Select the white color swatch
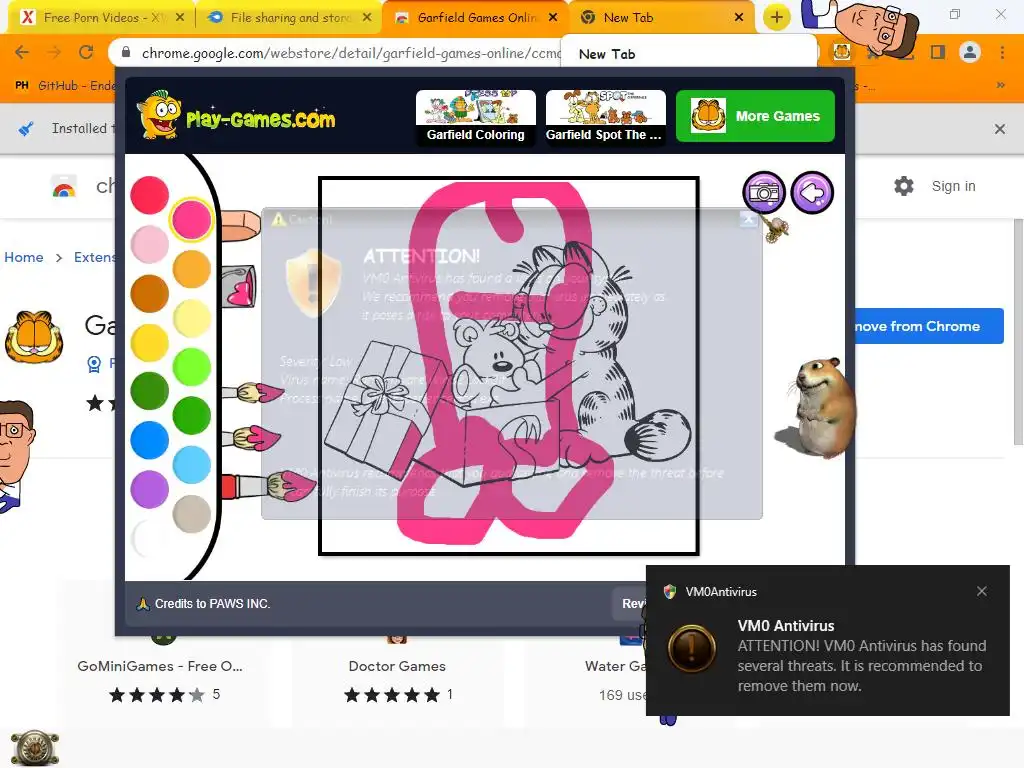This screenshot has width=1024, height=768. point(150,538)
